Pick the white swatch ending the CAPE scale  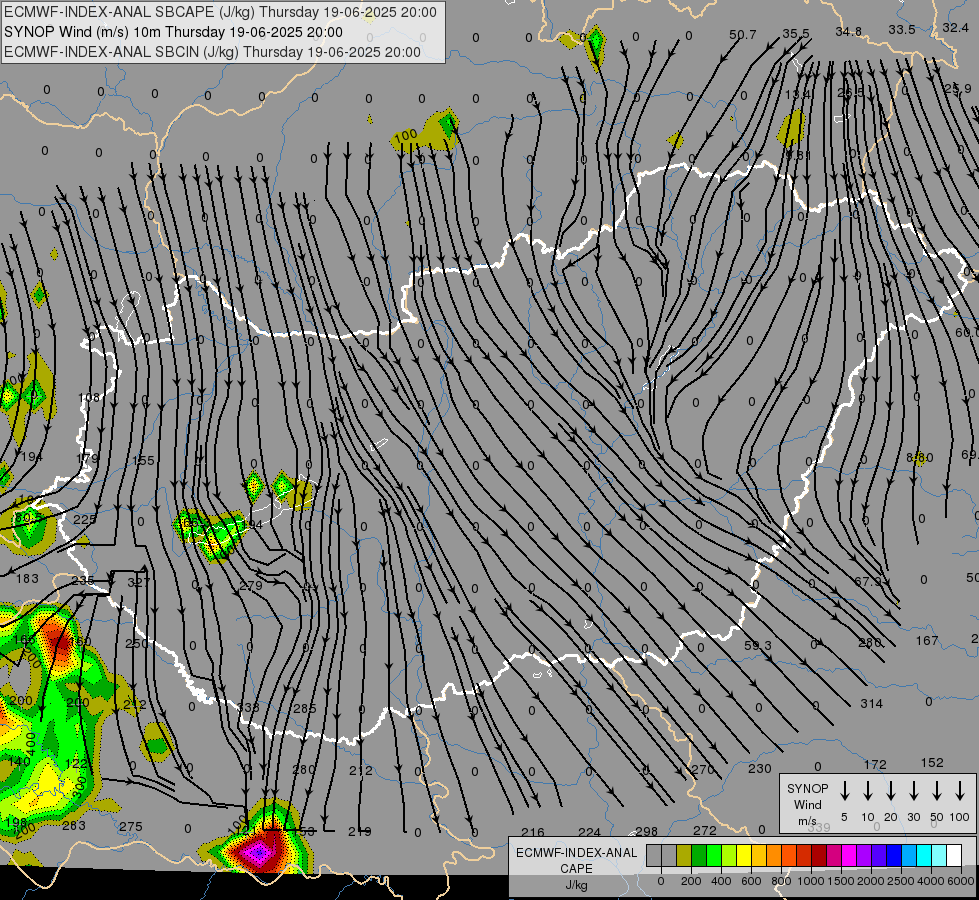click(x=954, y=855)
